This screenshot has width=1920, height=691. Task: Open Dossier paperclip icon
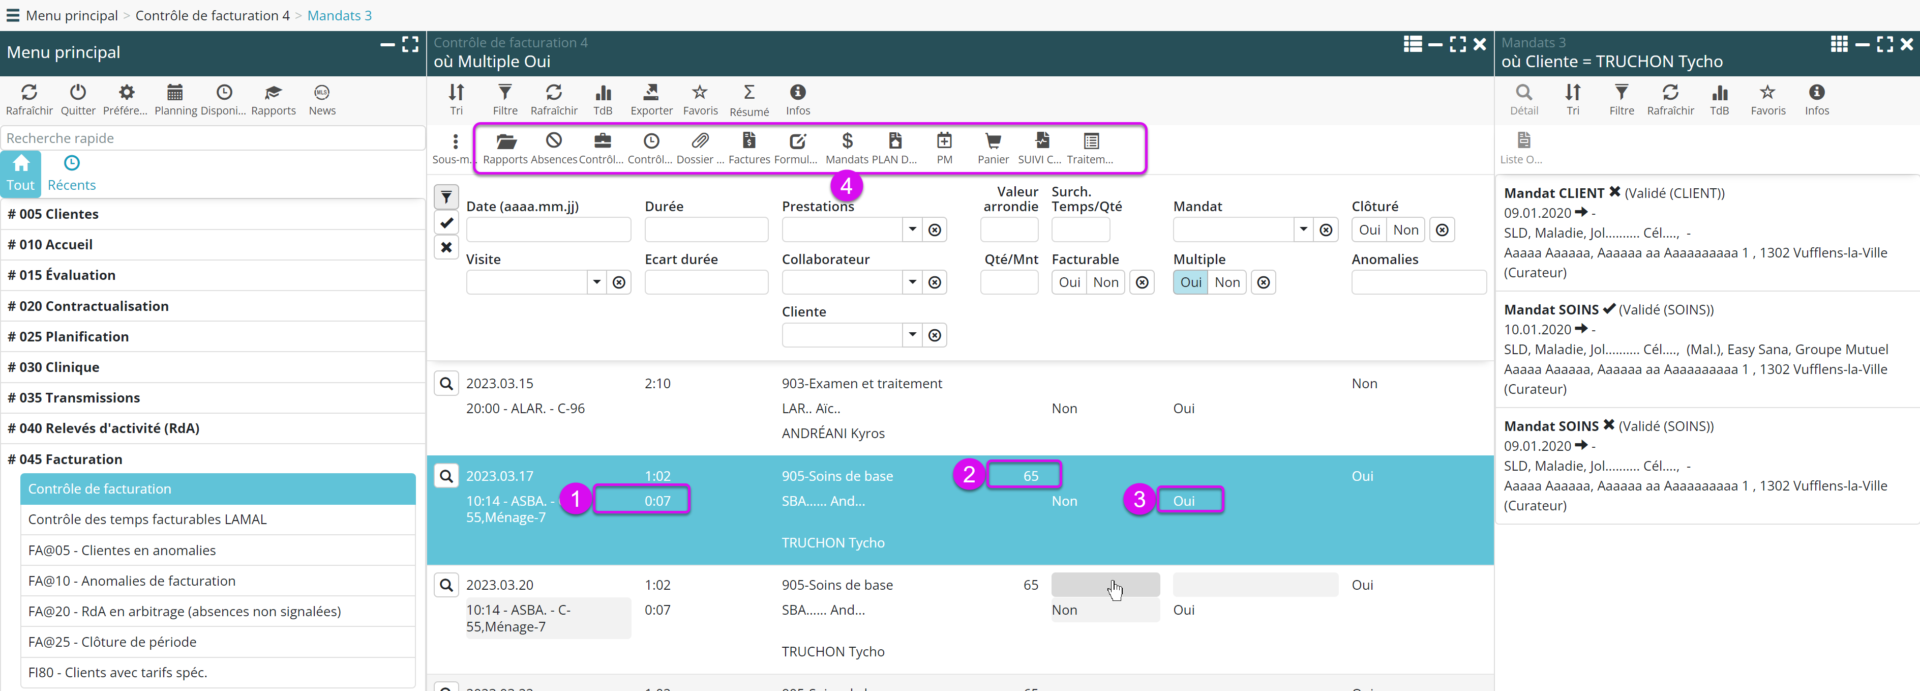pyautogui.click(x=700, y=141)
